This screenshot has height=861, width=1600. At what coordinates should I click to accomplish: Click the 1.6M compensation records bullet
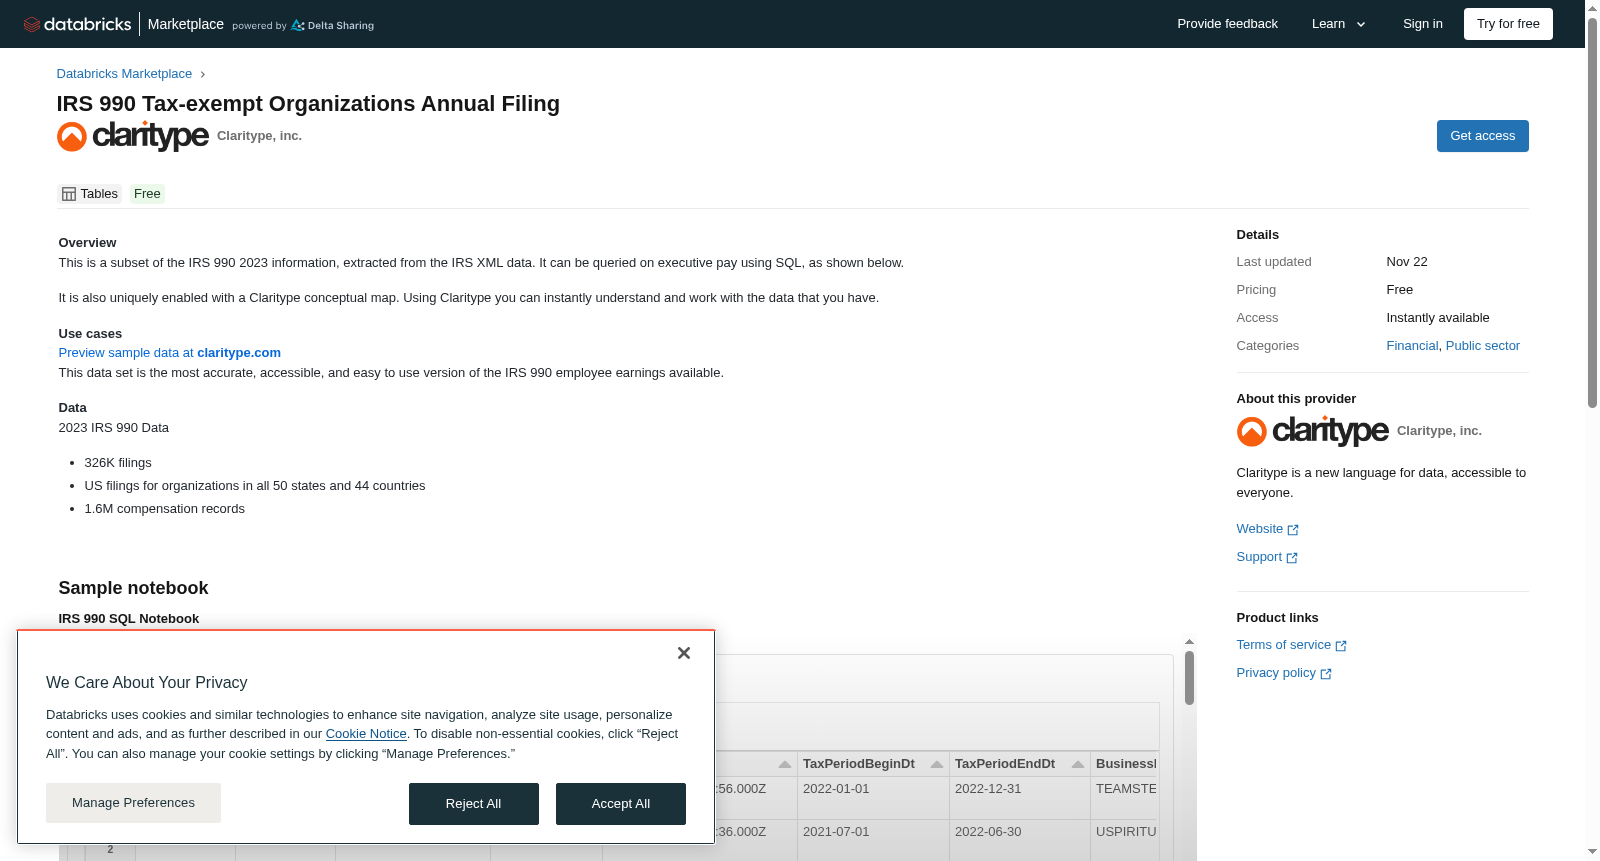pos(165,509)
